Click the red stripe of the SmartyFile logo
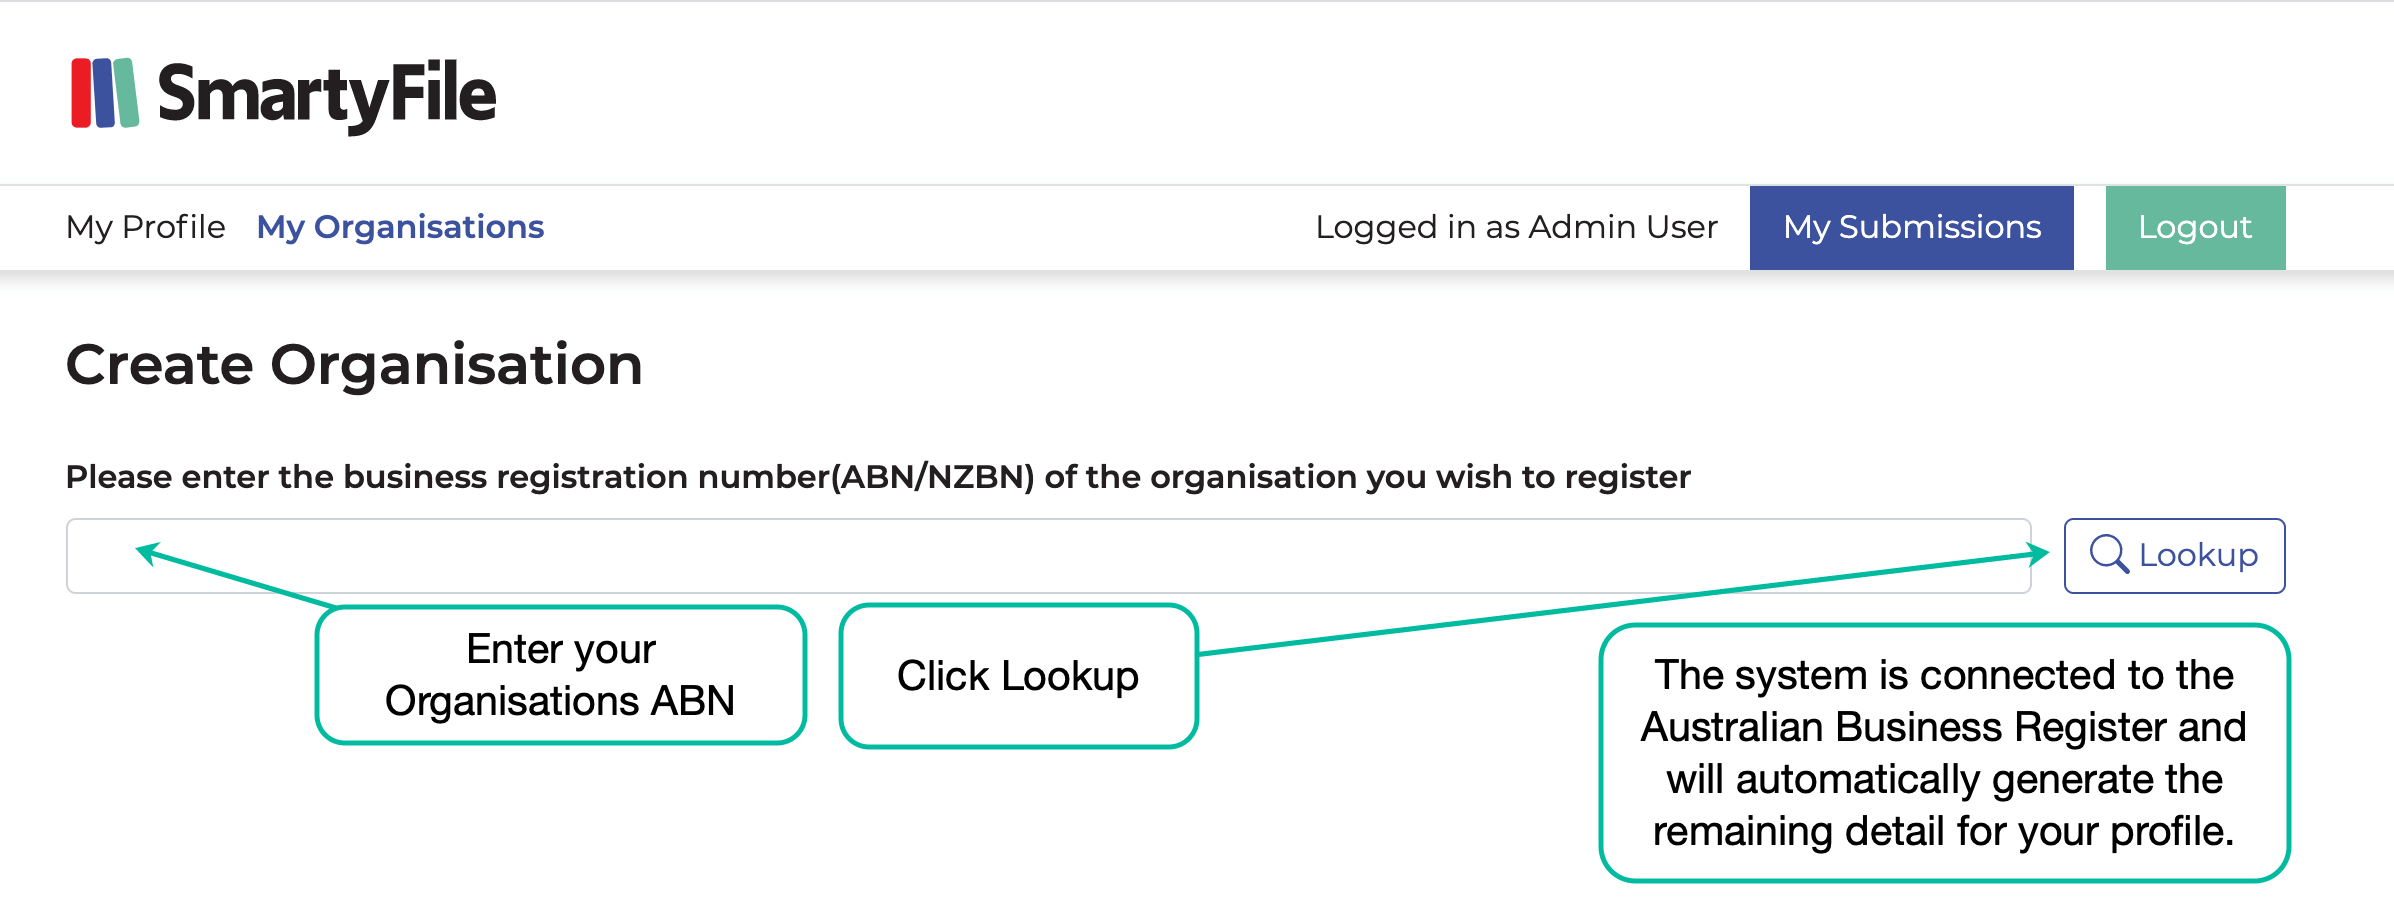The width and height of the screenshot is (2394, 906). coord(79,95)
